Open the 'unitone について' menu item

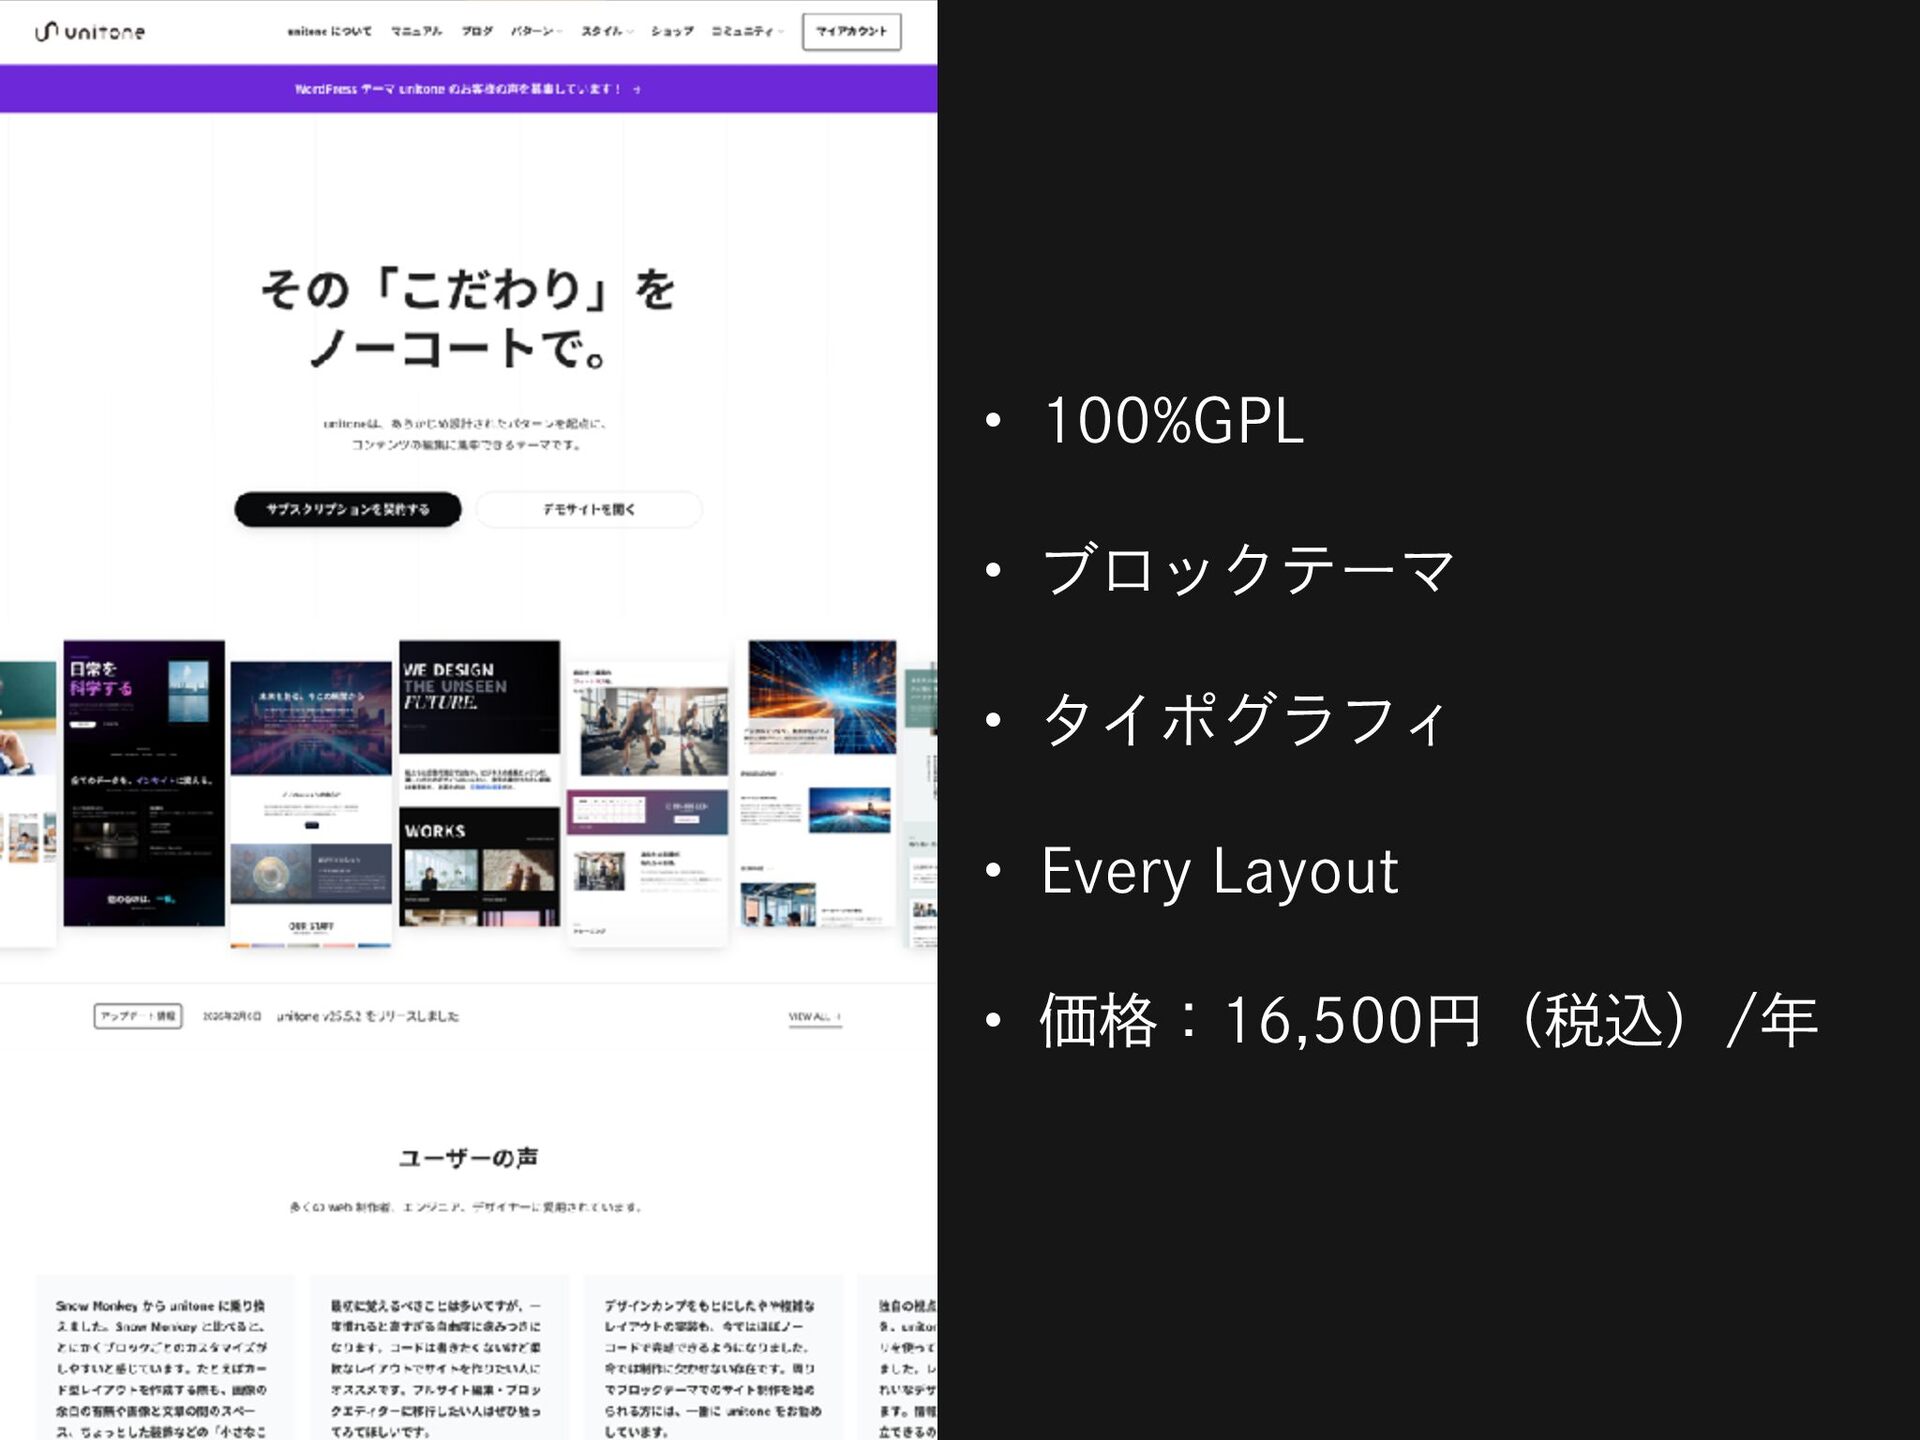pyautogui.click(x=329, y=32)
